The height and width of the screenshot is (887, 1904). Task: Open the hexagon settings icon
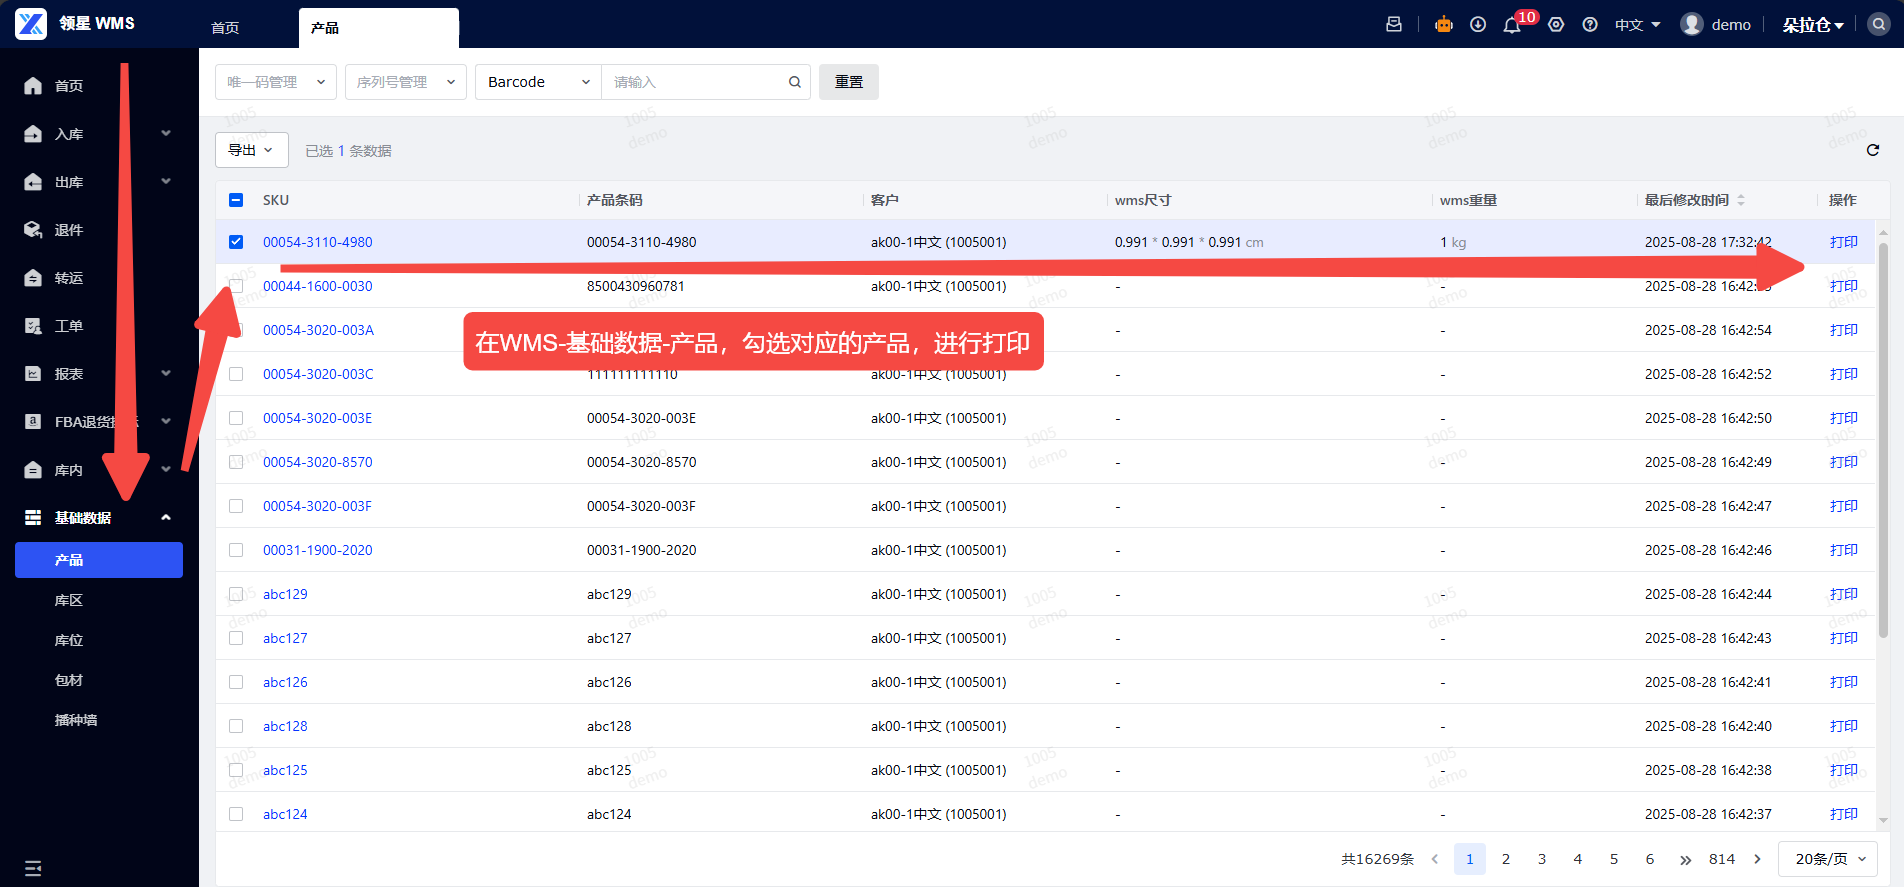(1556, 25)
